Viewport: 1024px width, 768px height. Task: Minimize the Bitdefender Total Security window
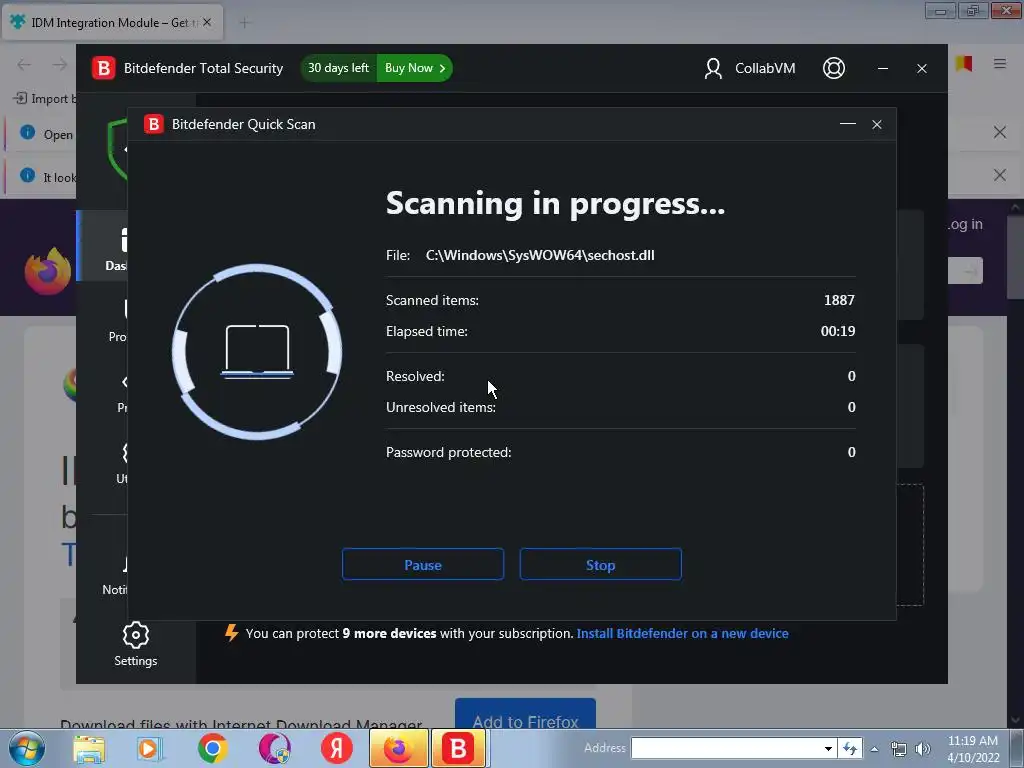pyautogui.click(x=883, y=68)
